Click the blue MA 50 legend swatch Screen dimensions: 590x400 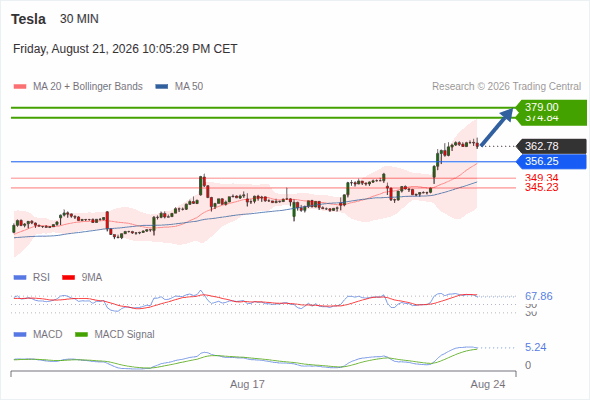(161, 87)
